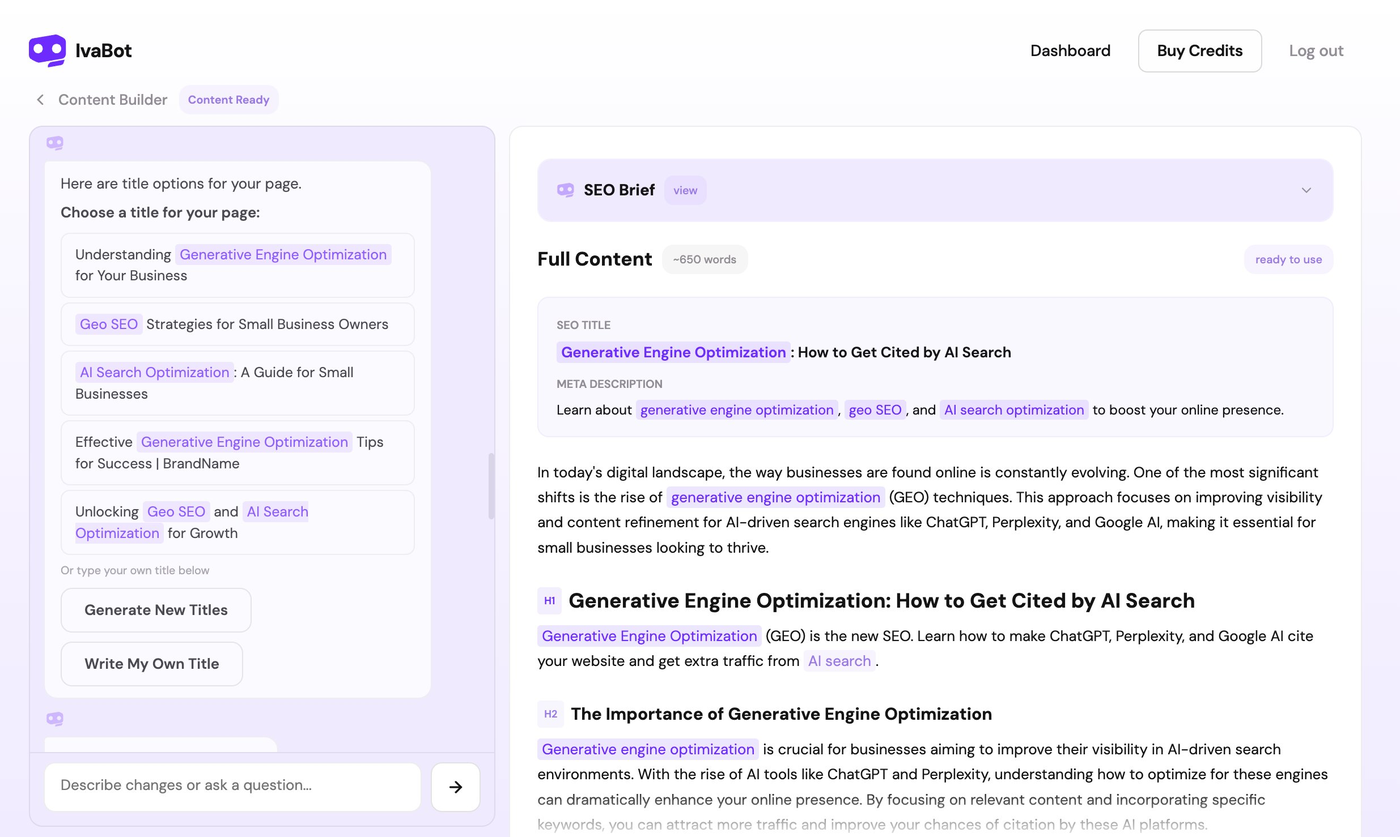This screenshot has width=1400, height=837.
Task: Click the bot icon in SEO Brief header
Action: click(x=565, y=190)
